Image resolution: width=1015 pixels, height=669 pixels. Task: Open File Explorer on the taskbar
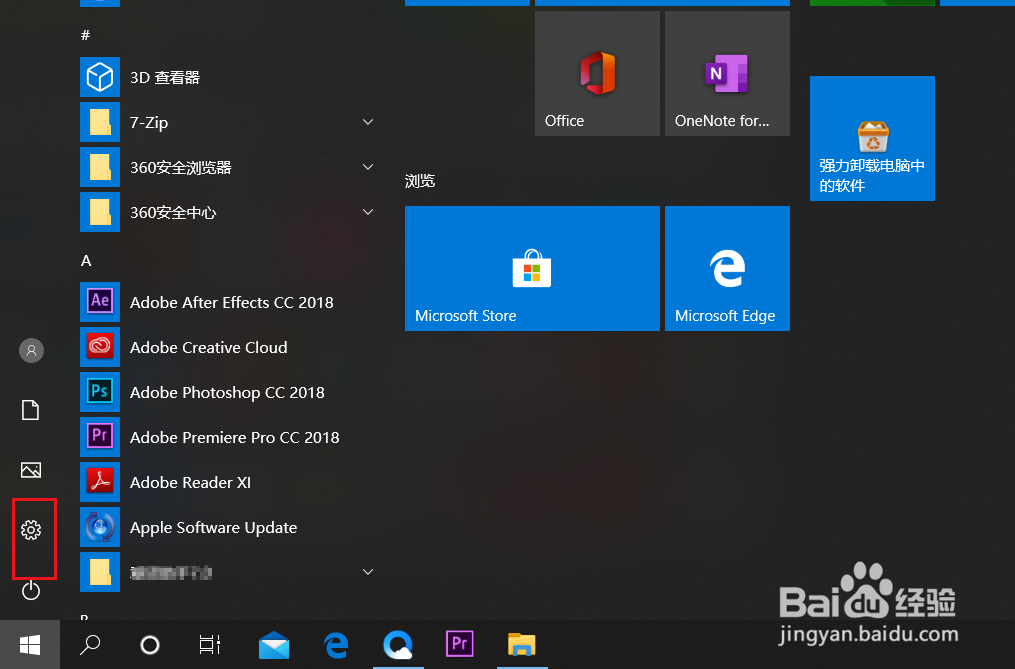[x=522, y=644]
